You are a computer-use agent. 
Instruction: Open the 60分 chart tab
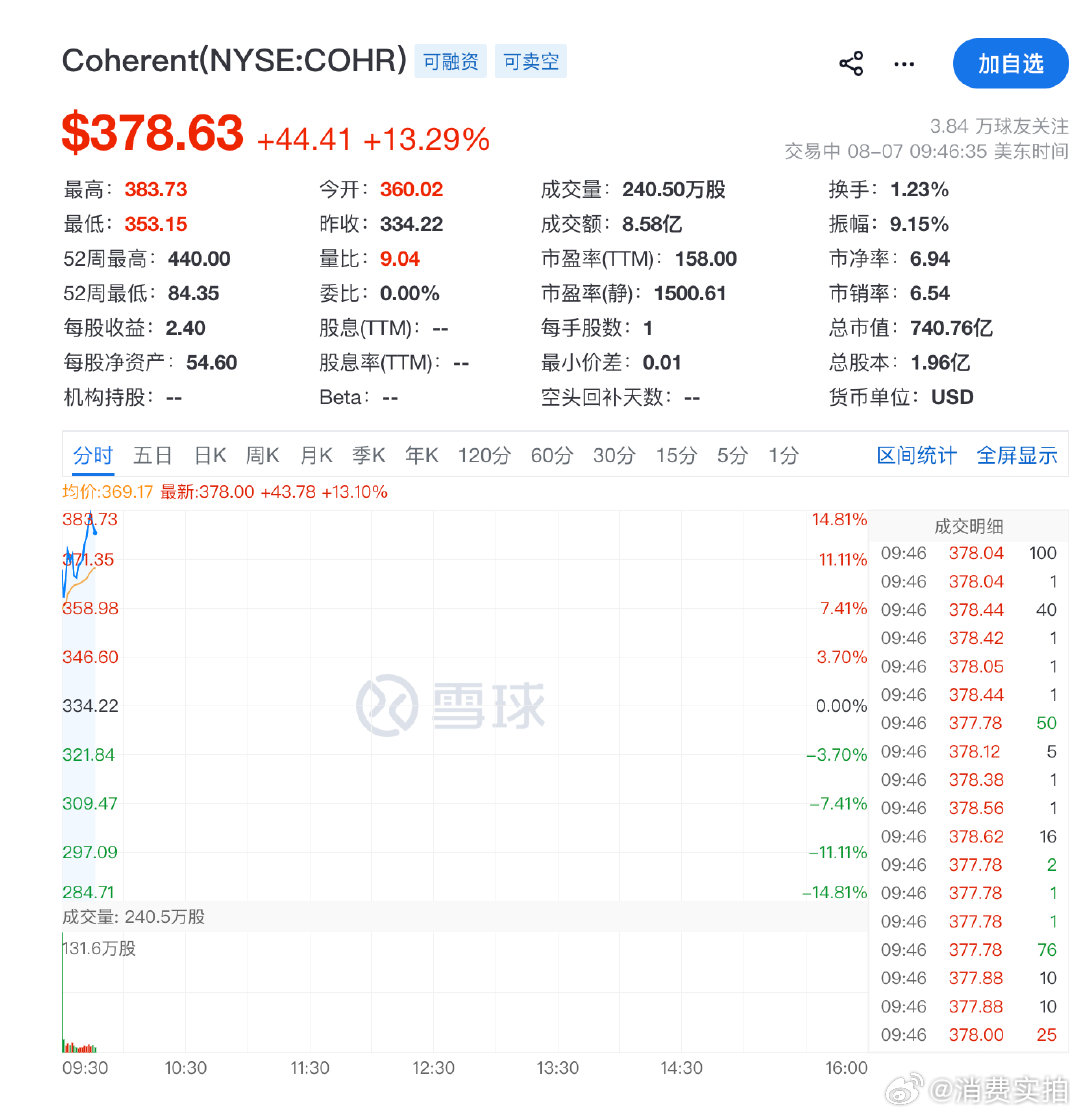coord(552,456)
